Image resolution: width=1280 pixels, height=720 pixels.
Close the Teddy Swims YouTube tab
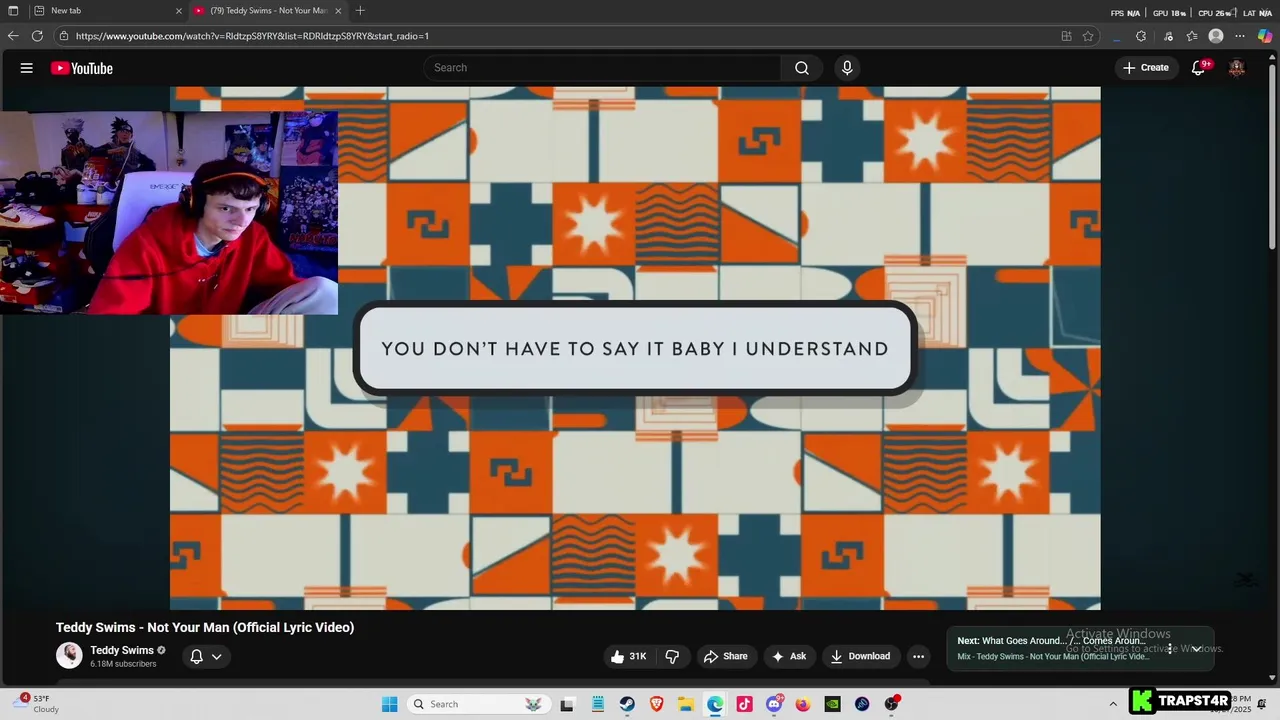pos(338,10)
